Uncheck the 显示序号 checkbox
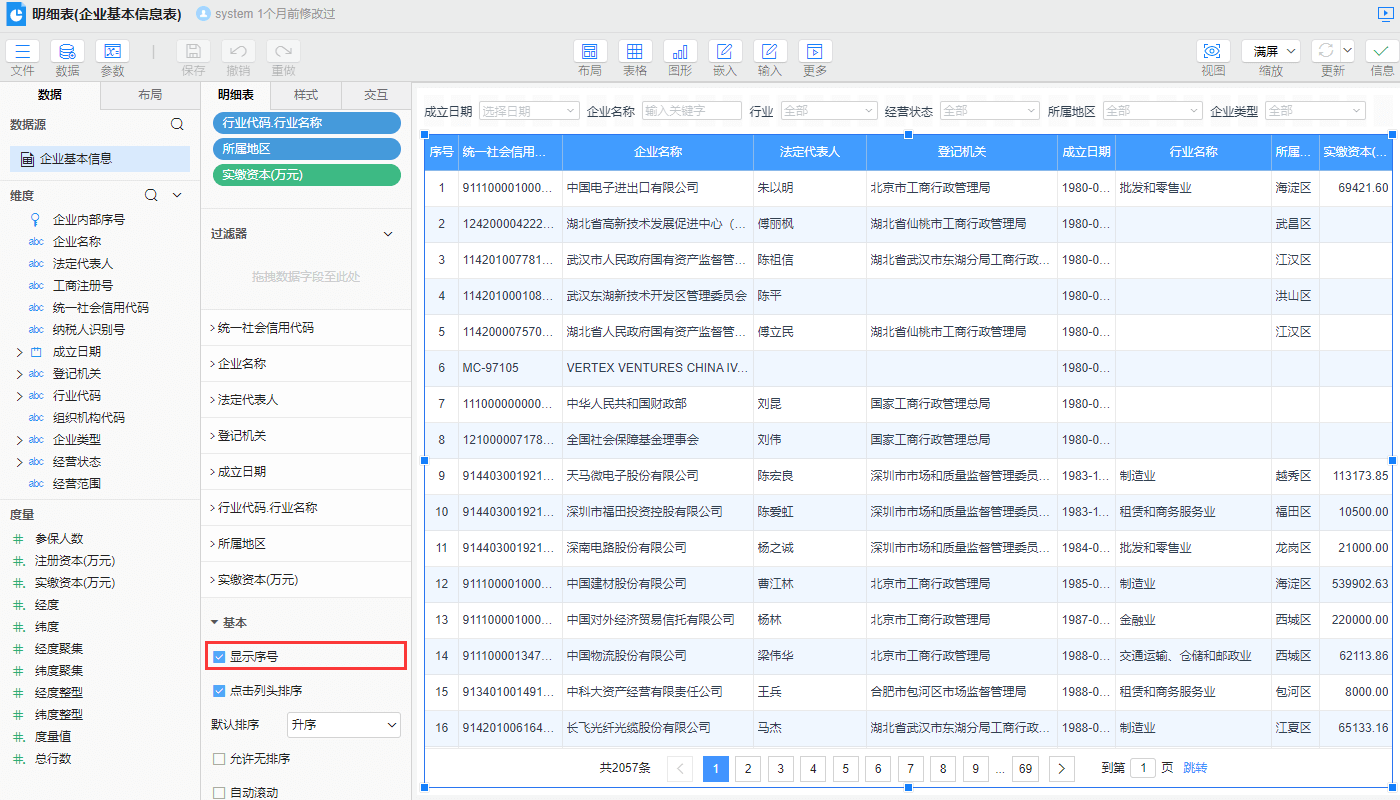Viewport: 1400px width, 800px height. point(220,657)
